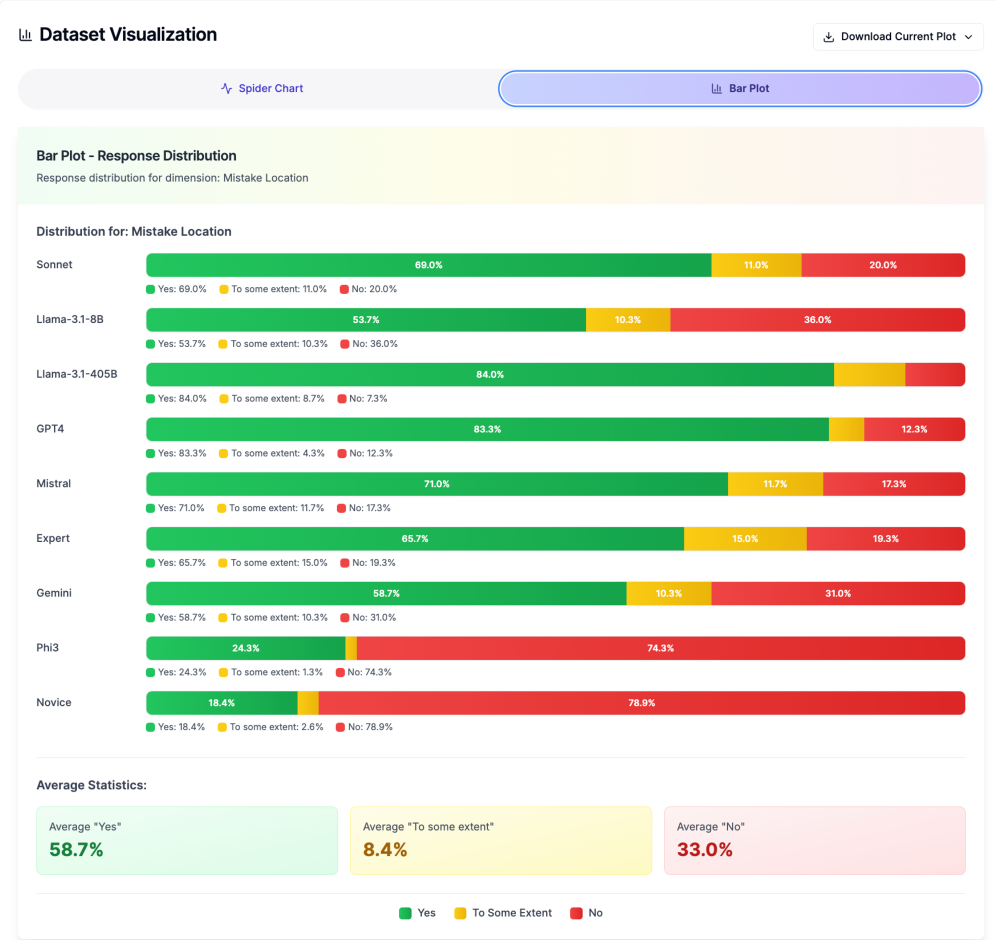
Task: Click the Average "Yes" 58.7% card
Action: (187, 841)
